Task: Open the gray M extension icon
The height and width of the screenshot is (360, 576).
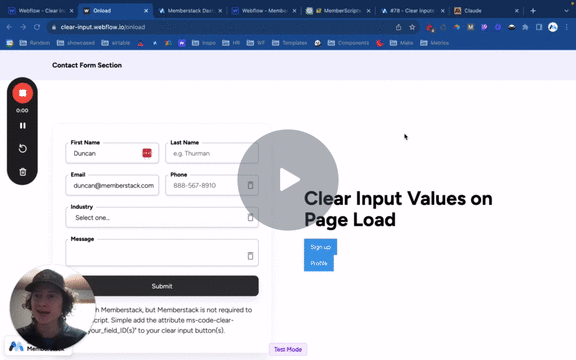Action: 471,27
